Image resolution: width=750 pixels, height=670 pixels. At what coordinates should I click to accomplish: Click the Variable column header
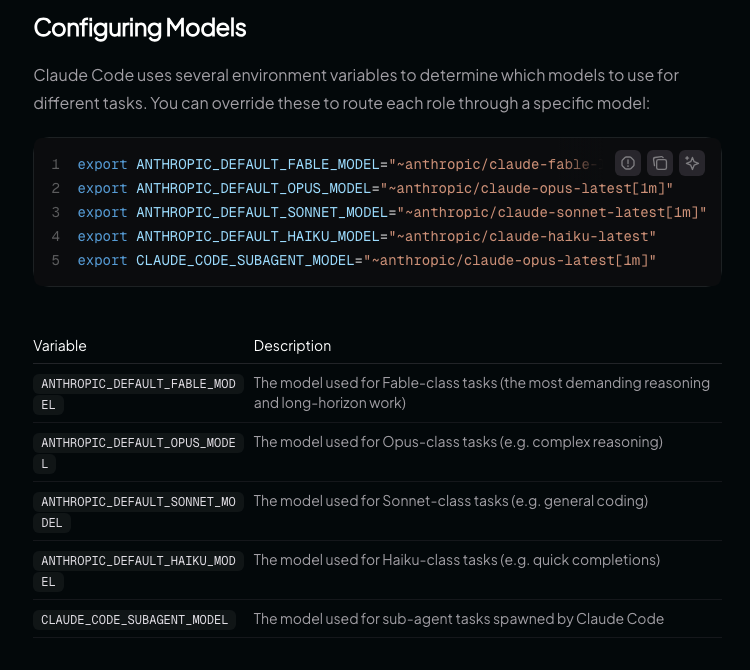click(60, 346)
